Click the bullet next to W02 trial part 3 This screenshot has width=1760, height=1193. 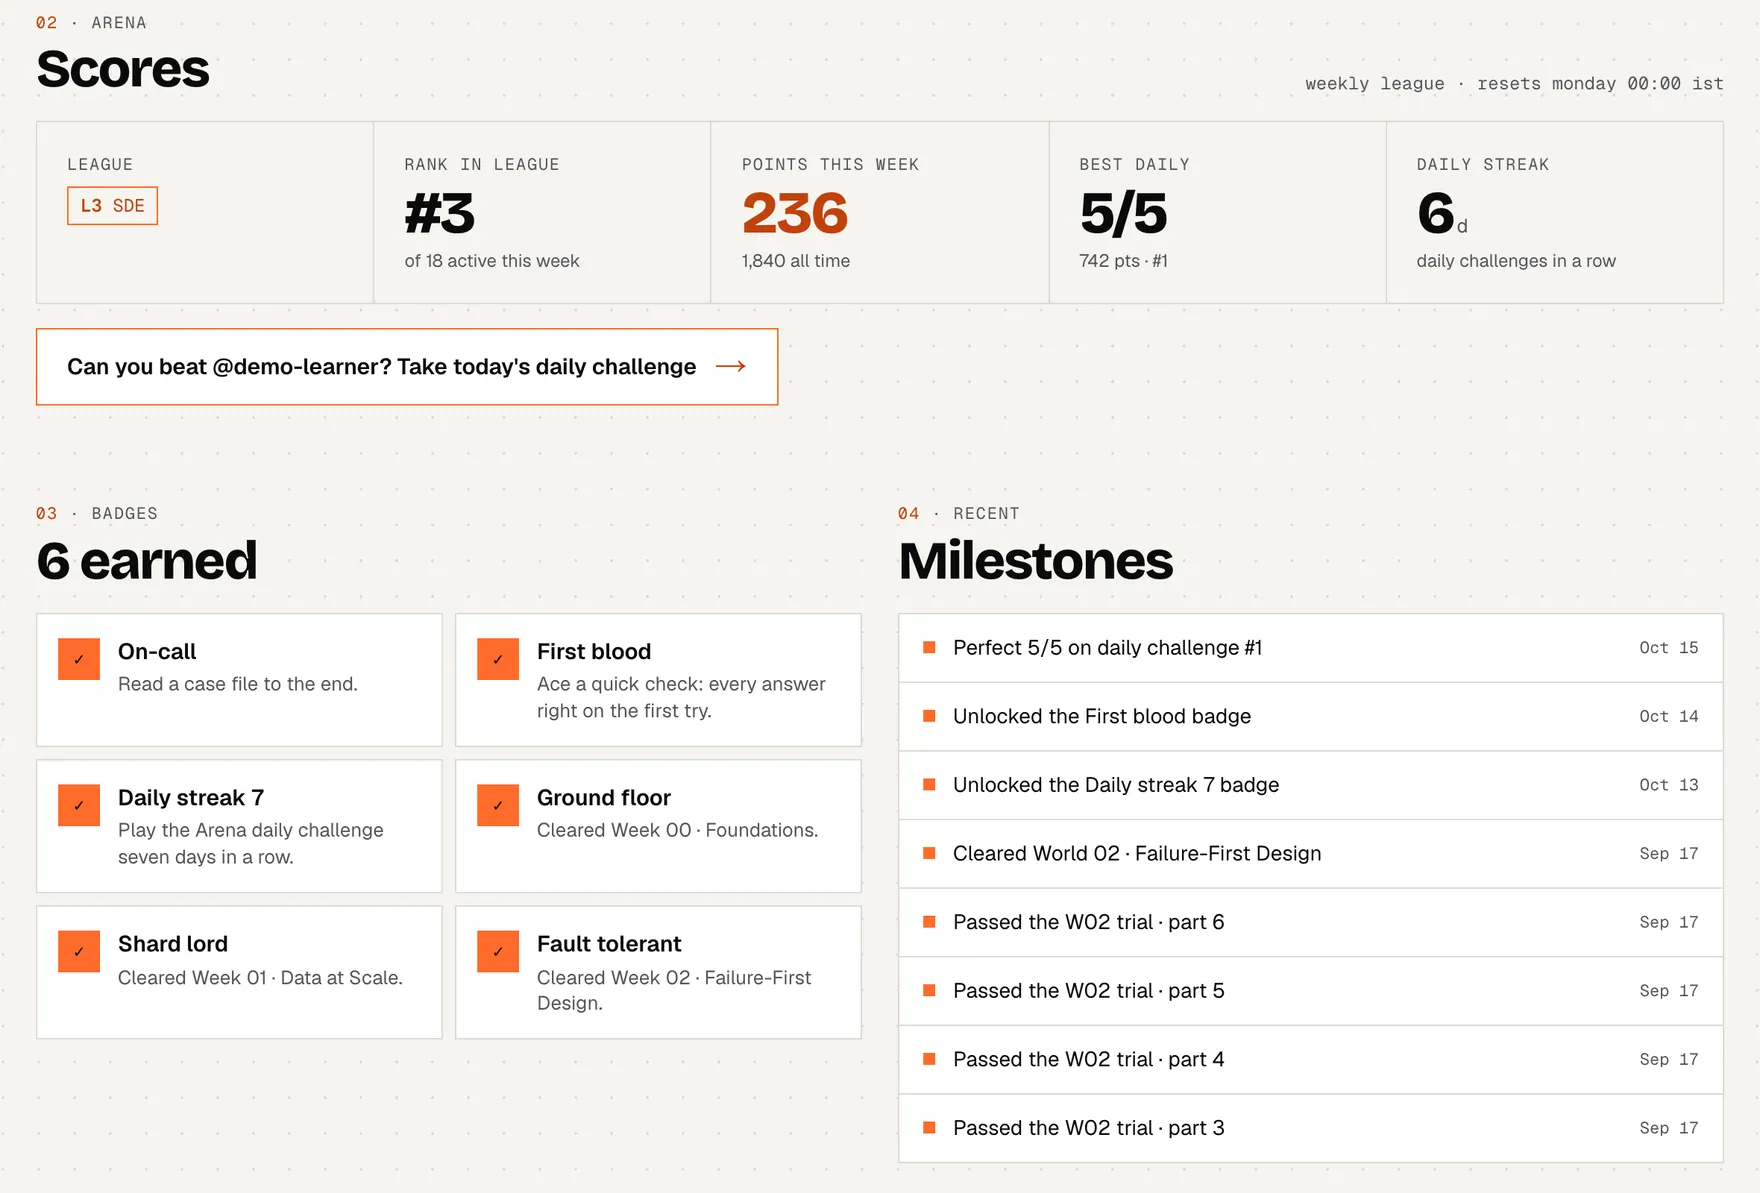929,1128
